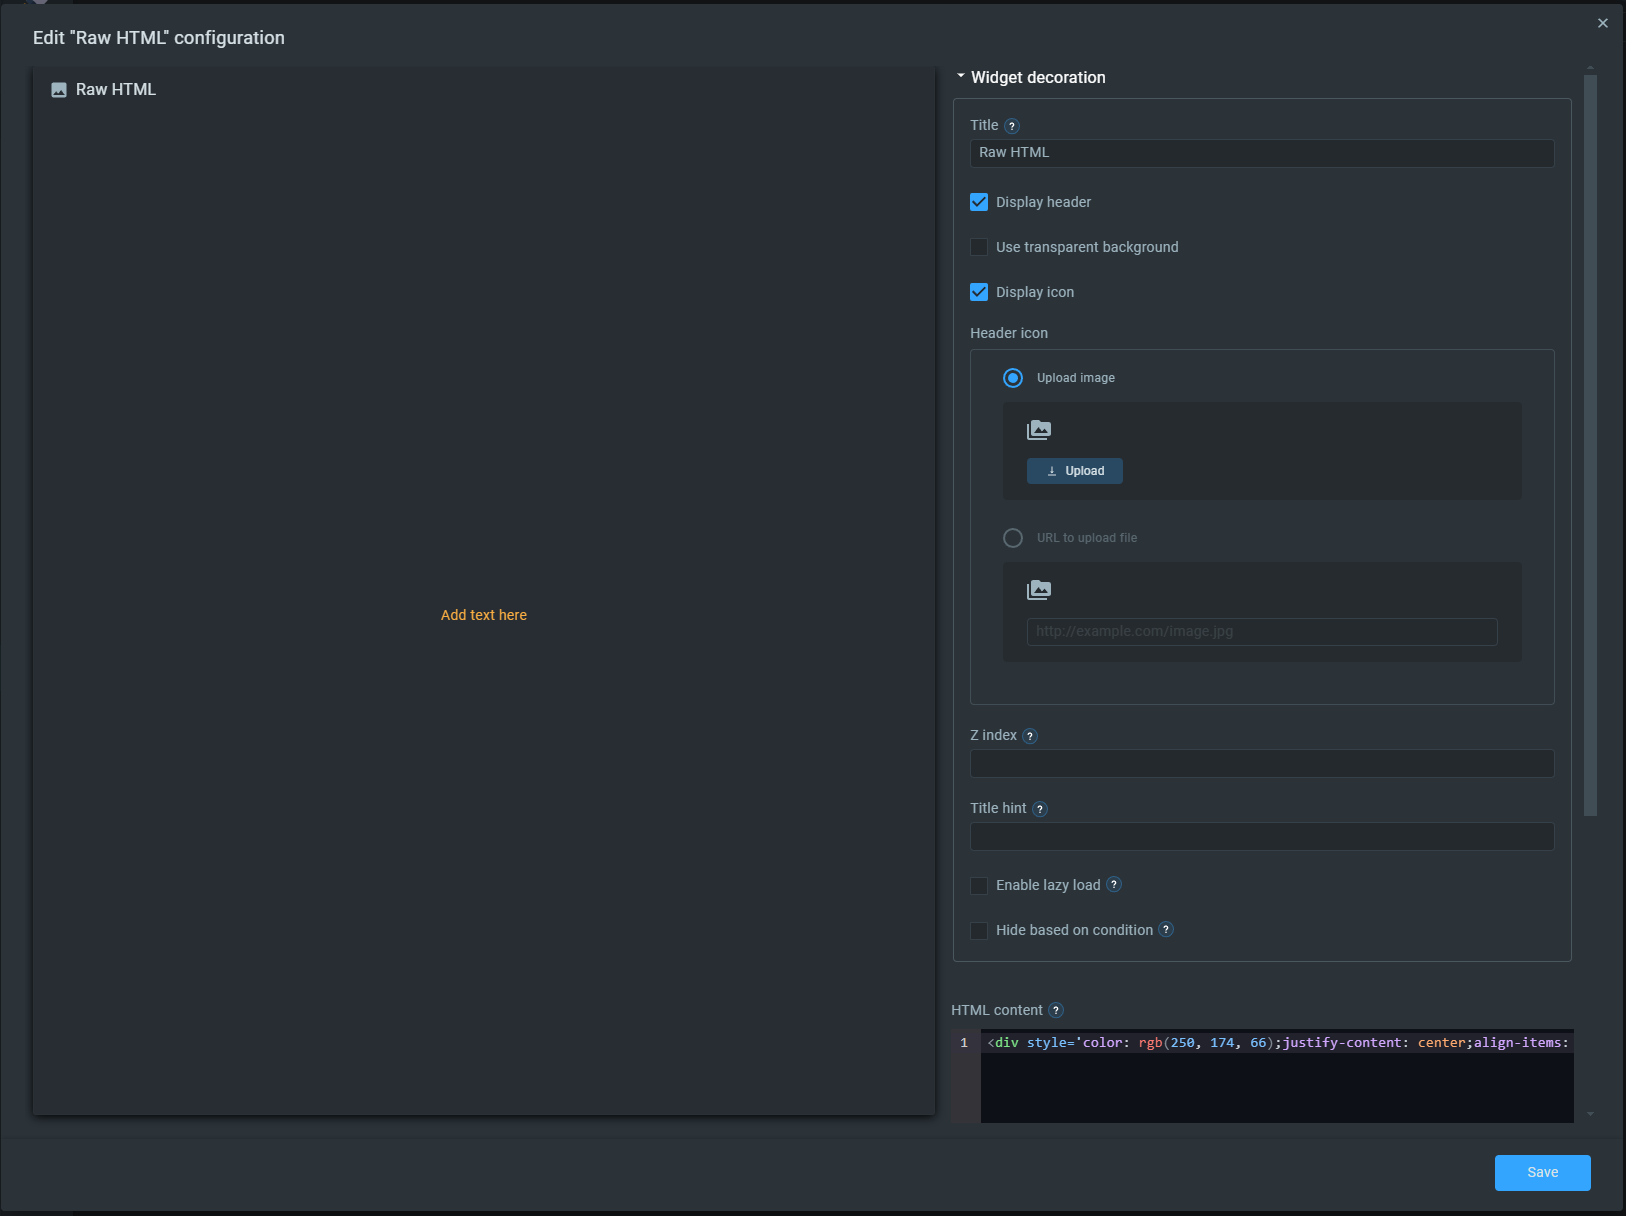
Task: Click the 'Raw HTML' widget preview title
Action: 116,90
